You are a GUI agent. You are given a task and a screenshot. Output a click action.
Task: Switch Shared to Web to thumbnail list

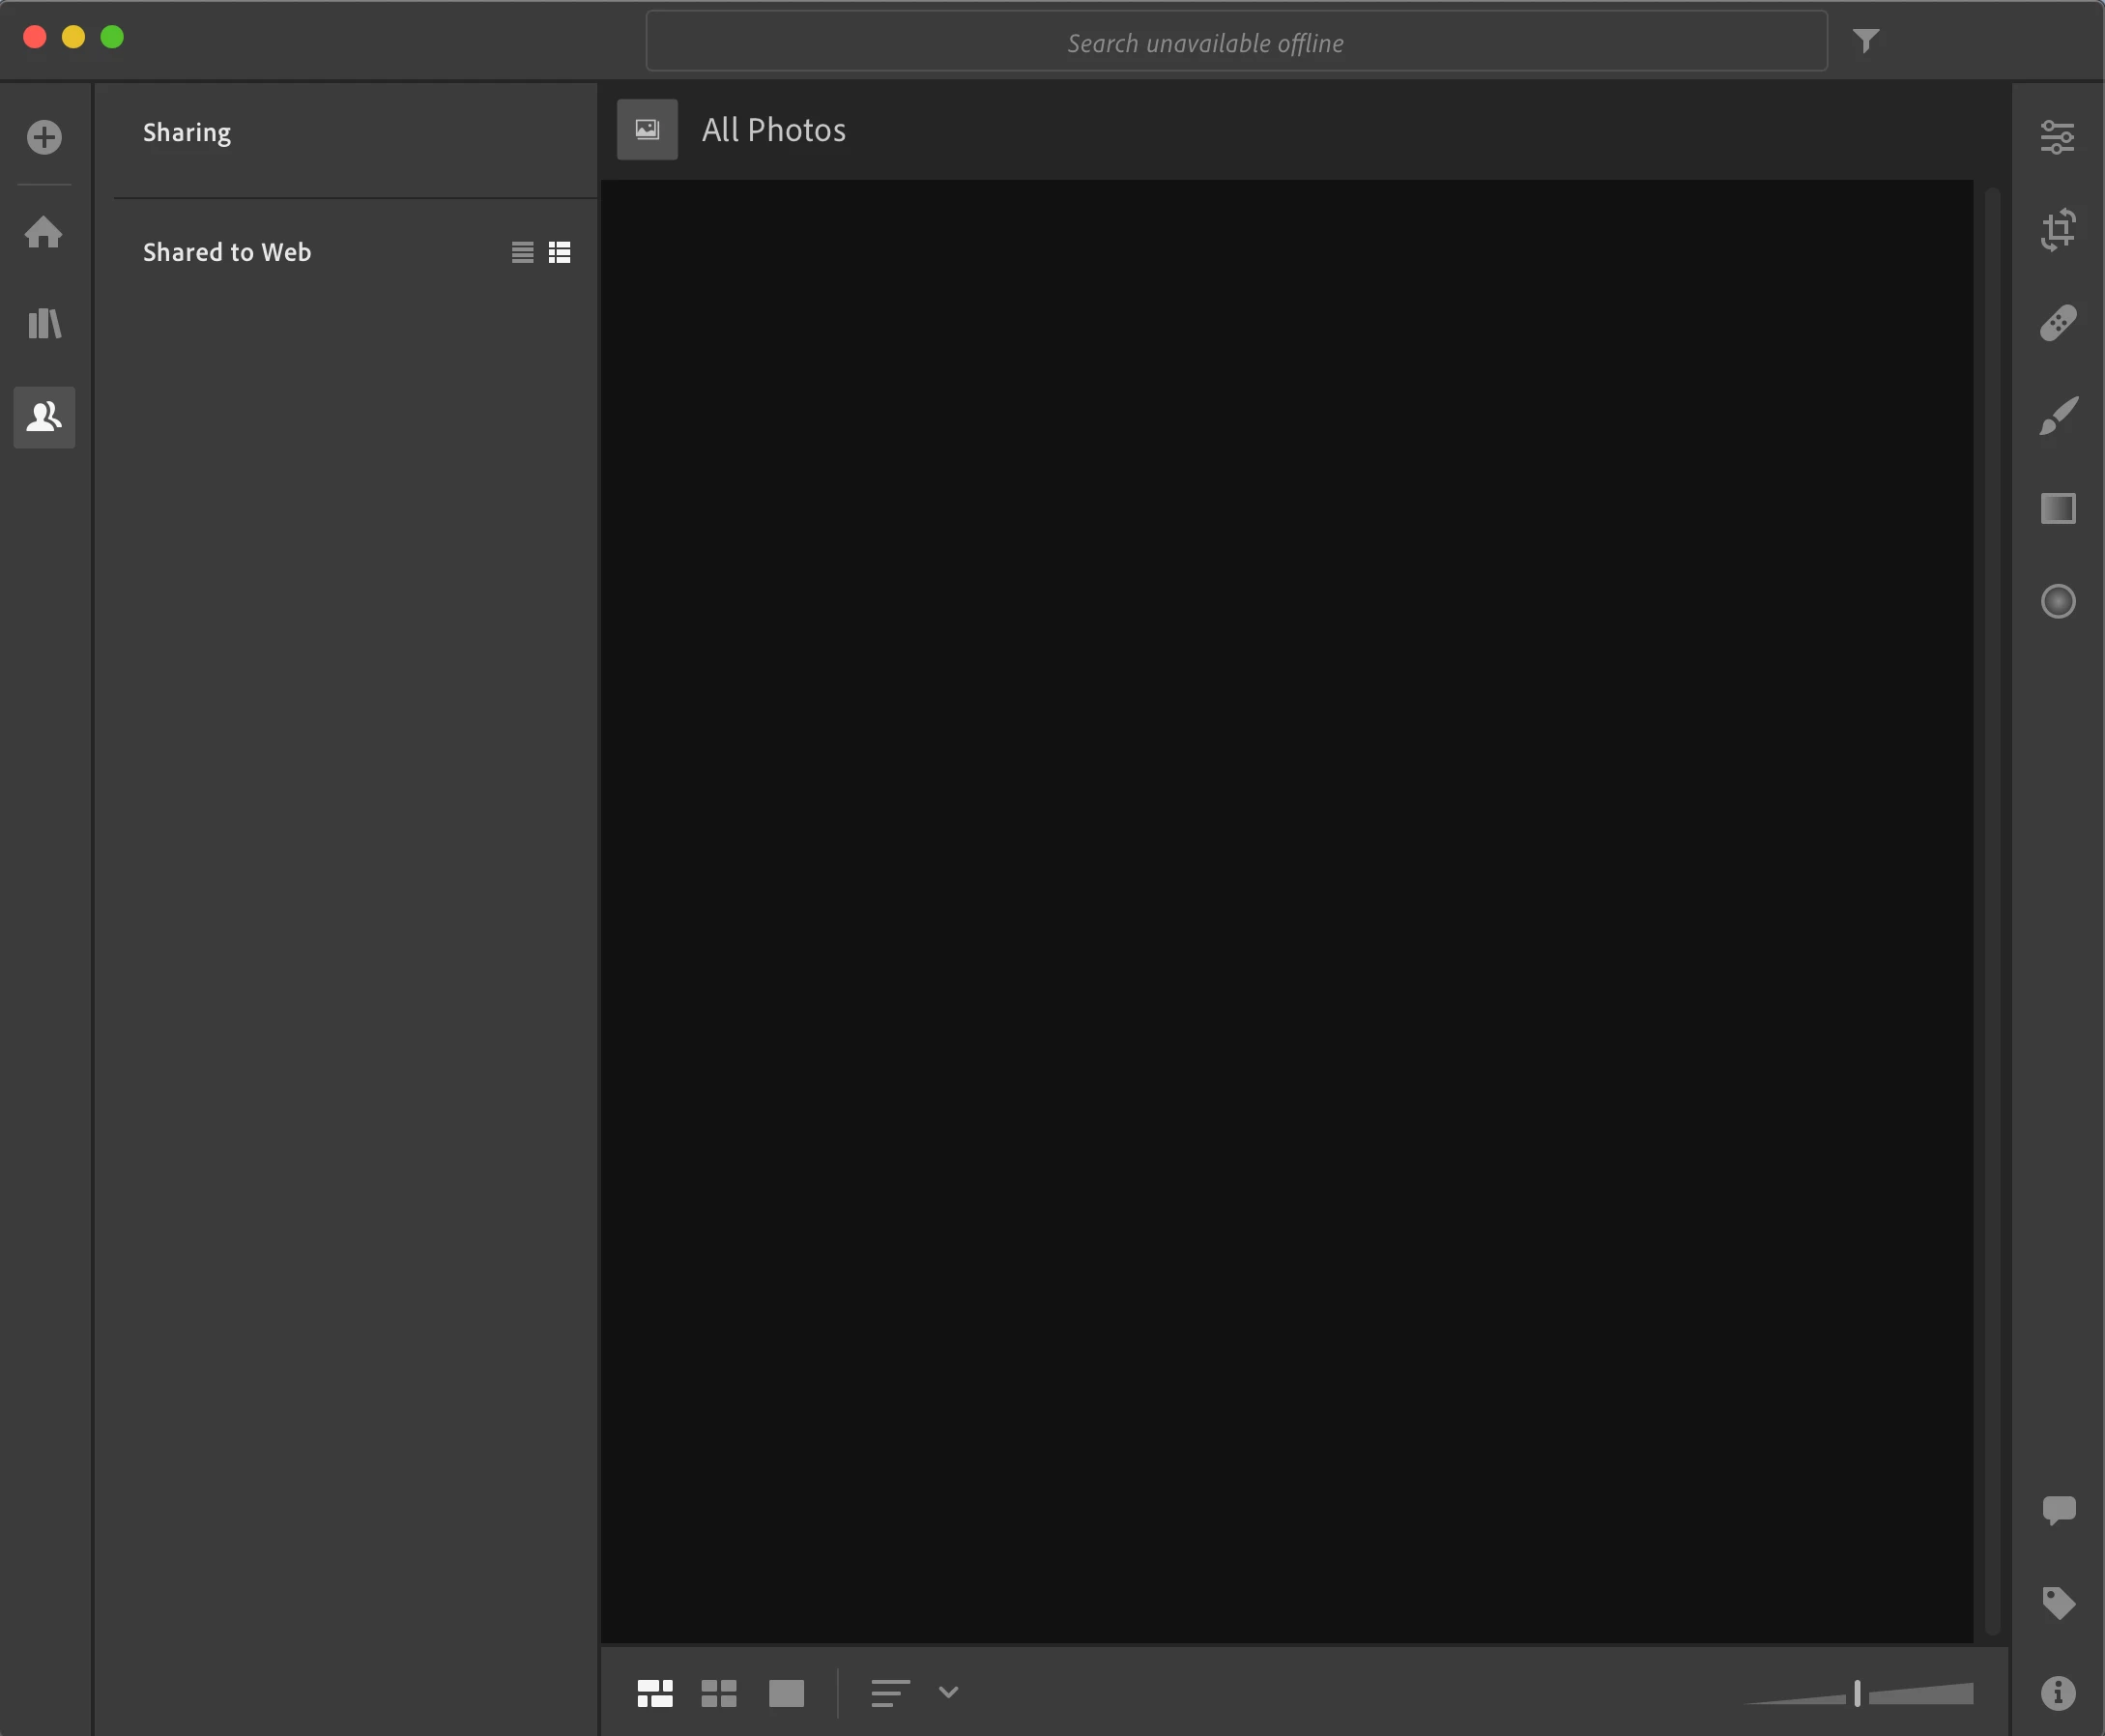(559, 252)
